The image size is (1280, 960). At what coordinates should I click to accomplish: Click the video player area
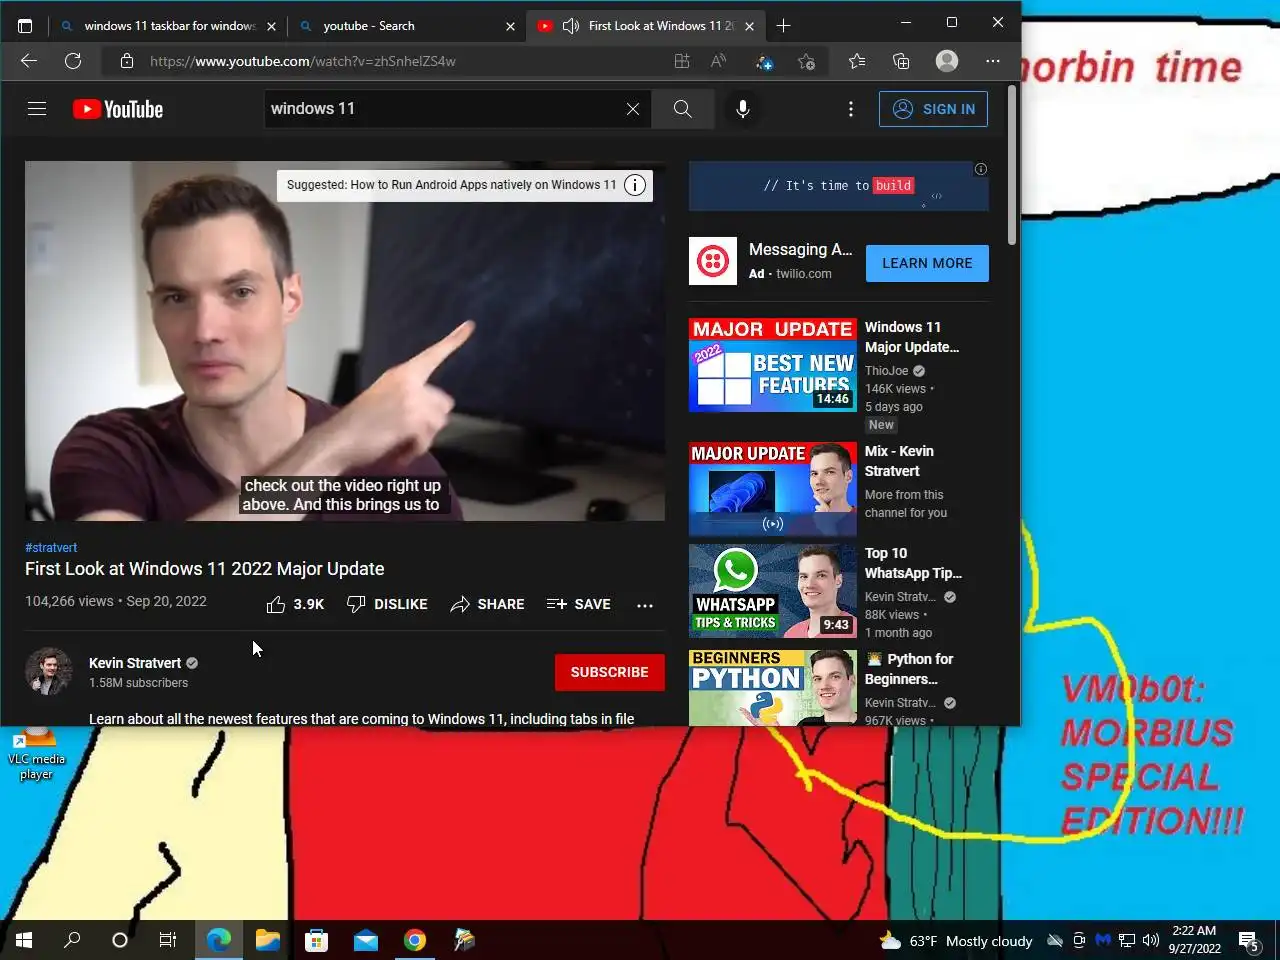[x=345, y=341]
